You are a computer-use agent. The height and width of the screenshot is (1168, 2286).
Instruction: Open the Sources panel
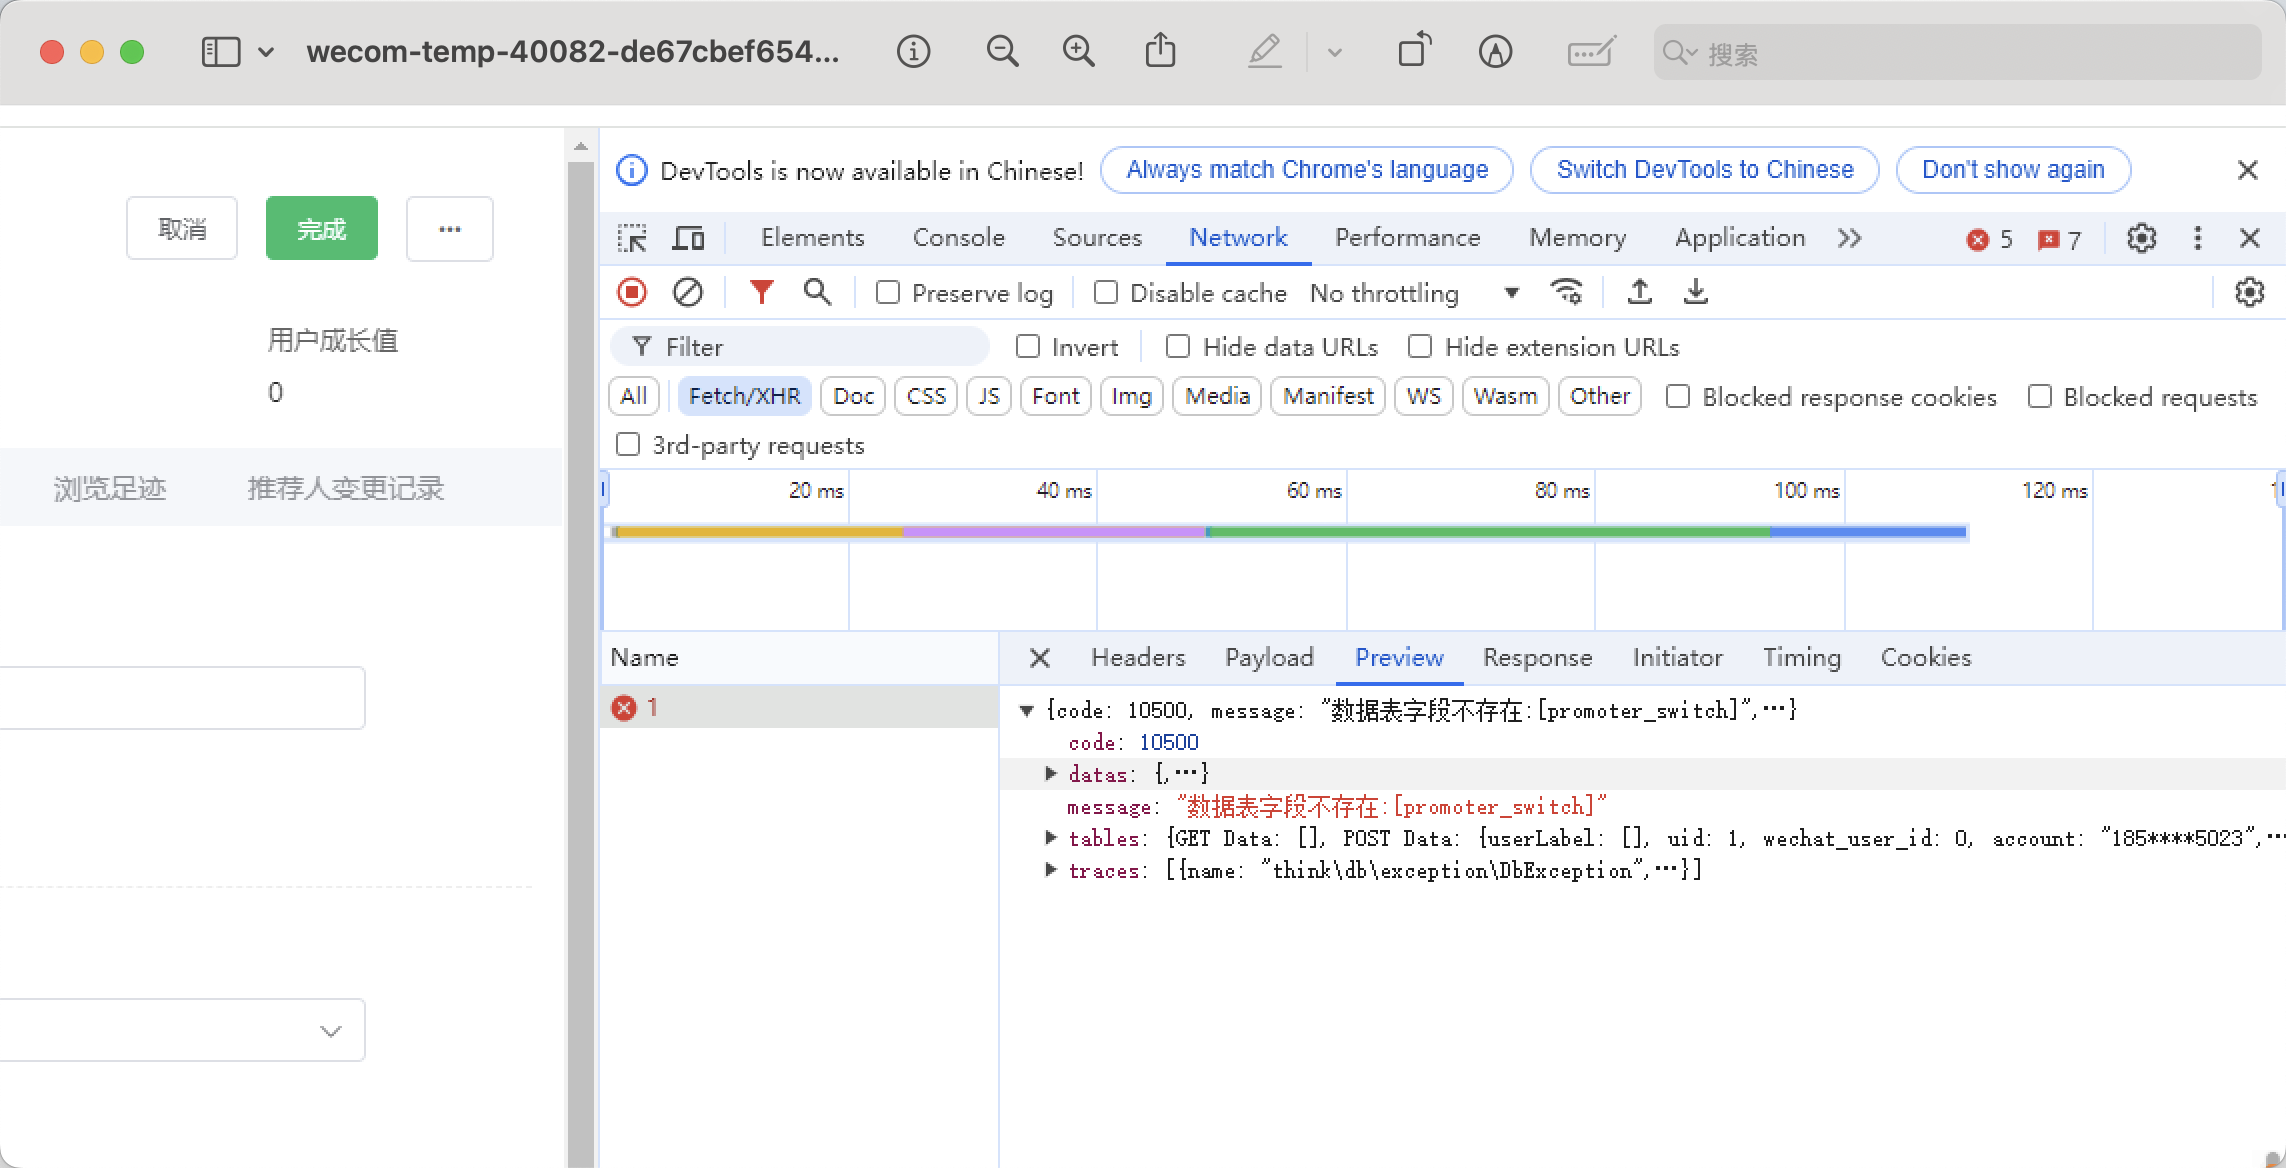click(x=1097, y=238)
